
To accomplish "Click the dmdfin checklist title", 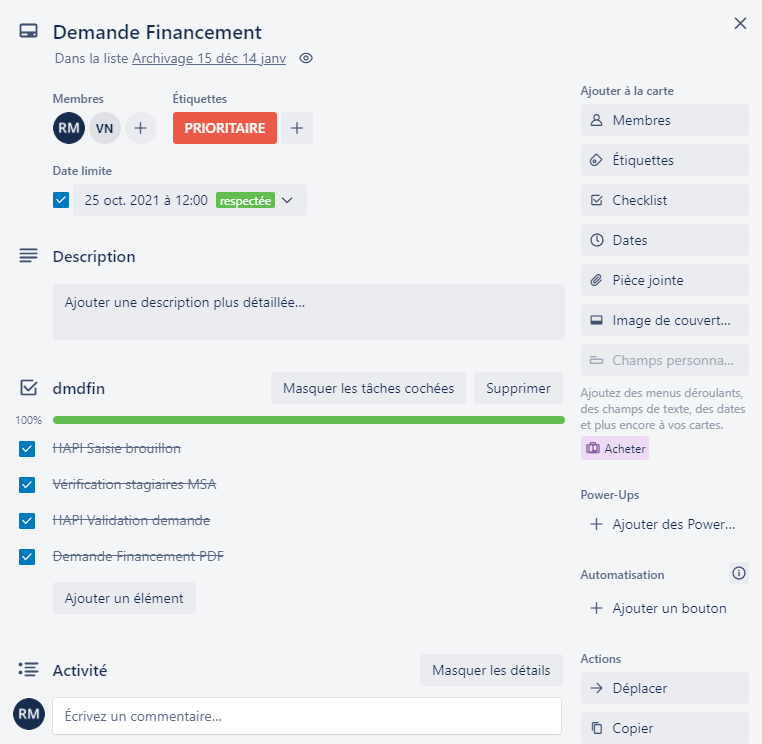I will coord(79,388).
